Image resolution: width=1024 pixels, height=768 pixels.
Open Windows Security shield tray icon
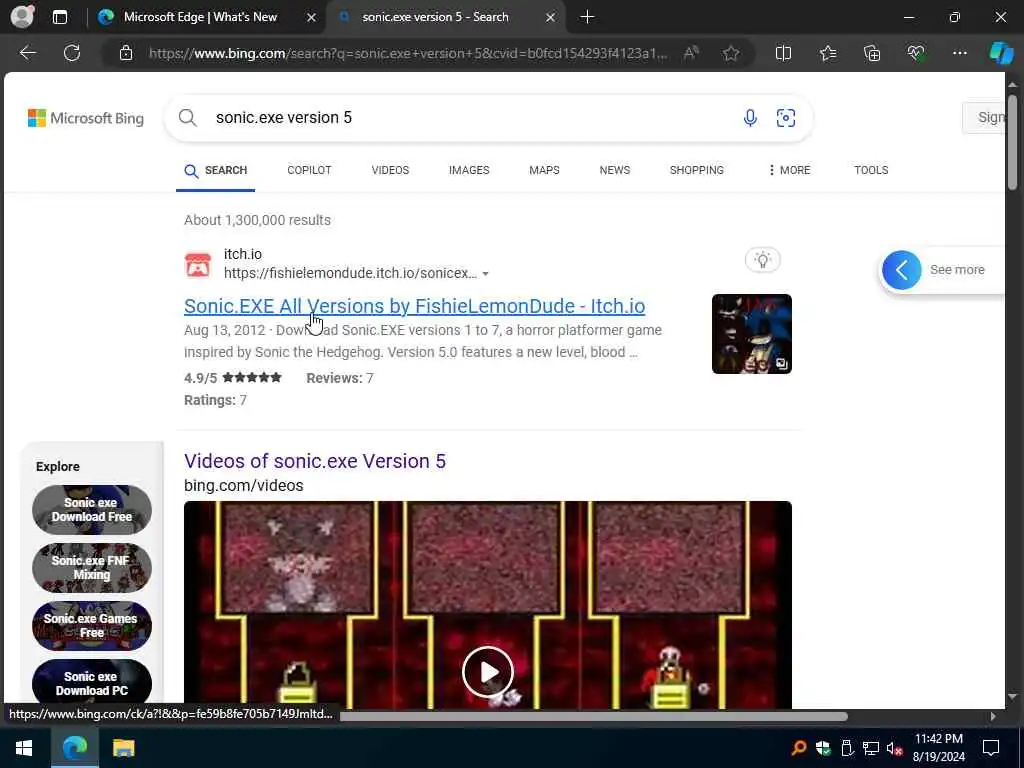[x=823, y=748]
